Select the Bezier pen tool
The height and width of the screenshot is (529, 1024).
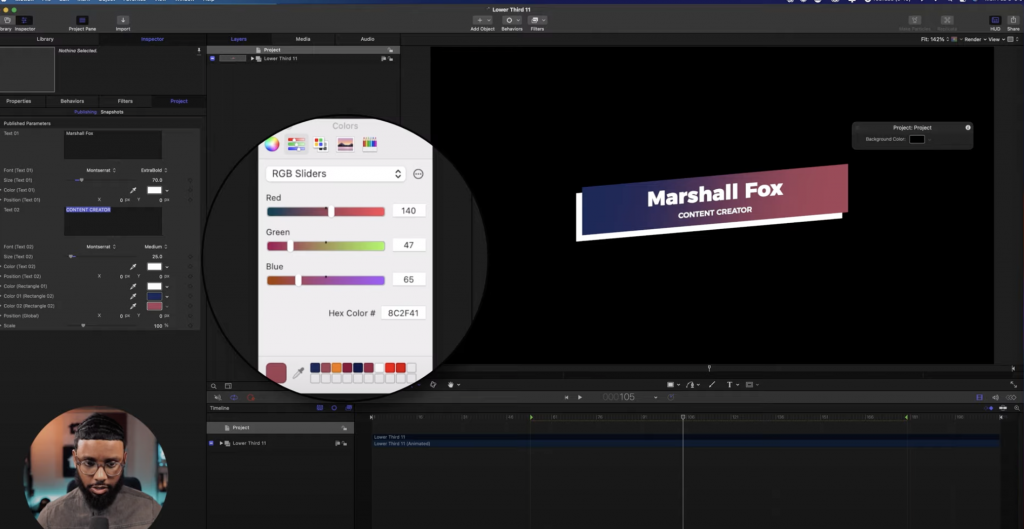point(690,385)
